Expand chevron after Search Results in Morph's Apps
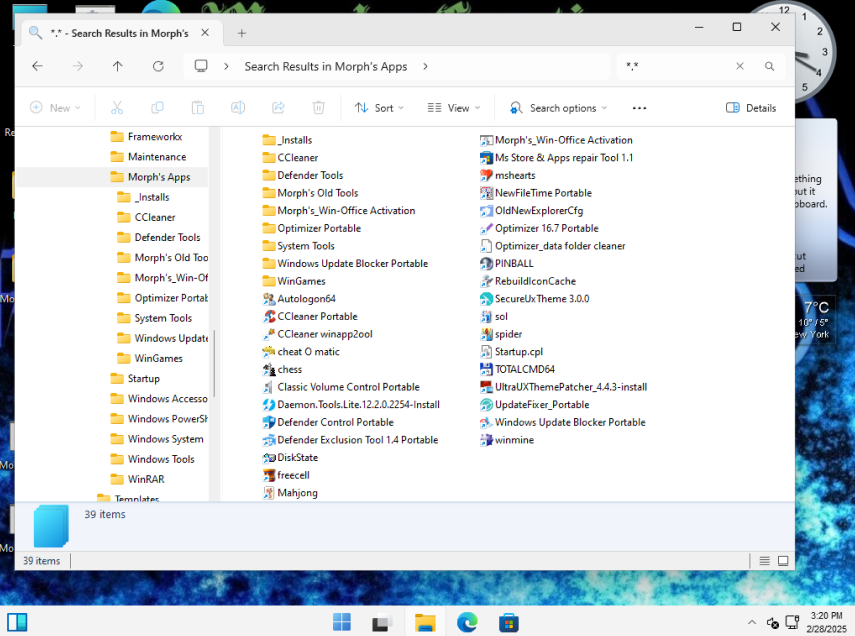 click(x=425, y=67)
